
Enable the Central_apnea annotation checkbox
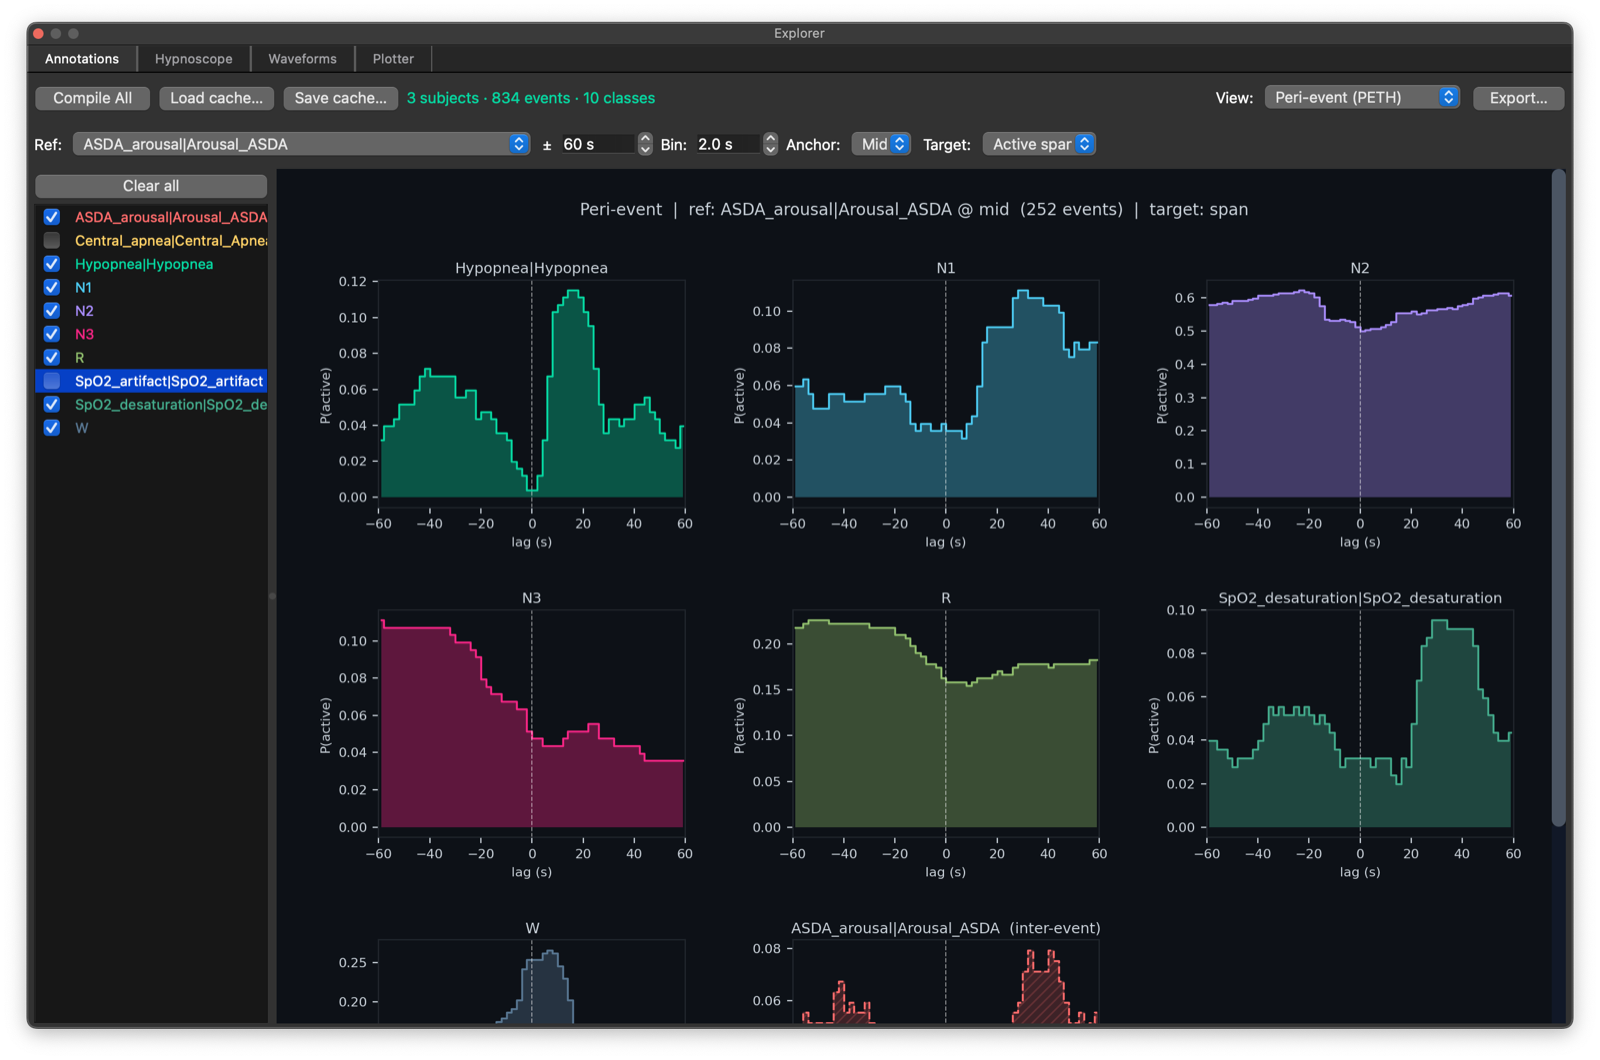52,241
